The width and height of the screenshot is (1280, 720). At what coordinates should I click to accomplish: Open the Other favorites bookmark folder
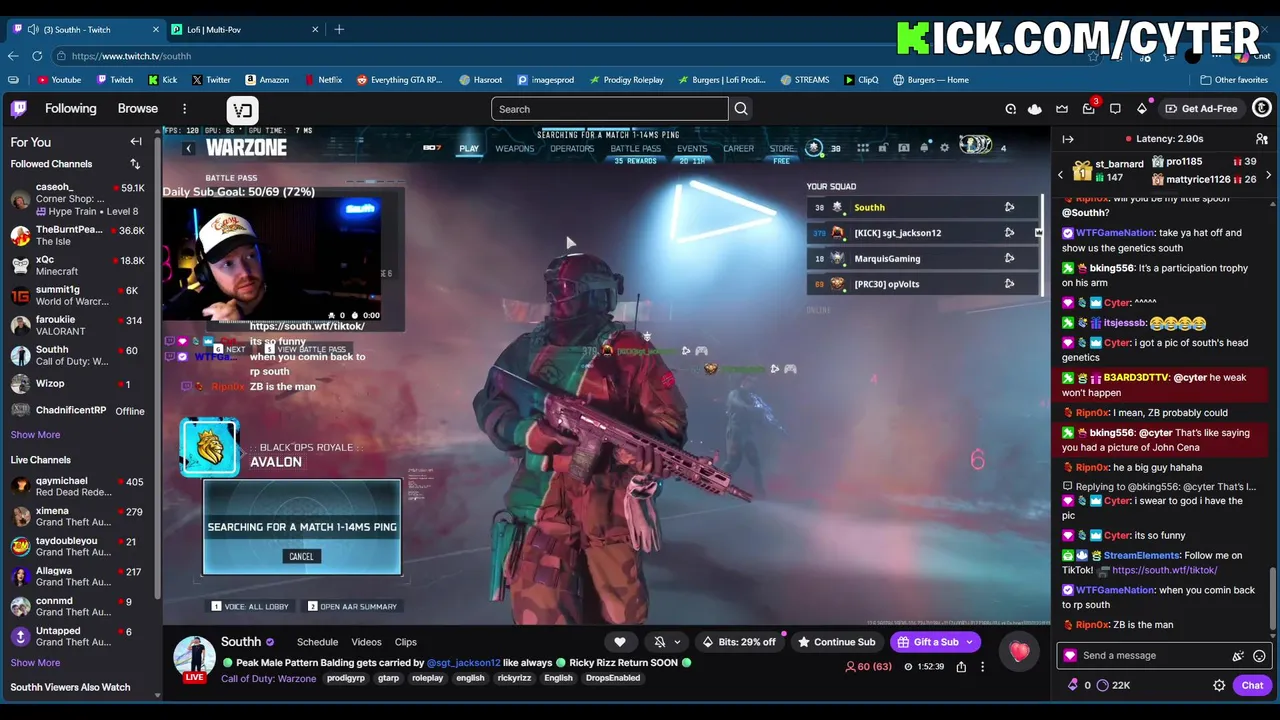pyautogui.click(x=1233, y=80)
